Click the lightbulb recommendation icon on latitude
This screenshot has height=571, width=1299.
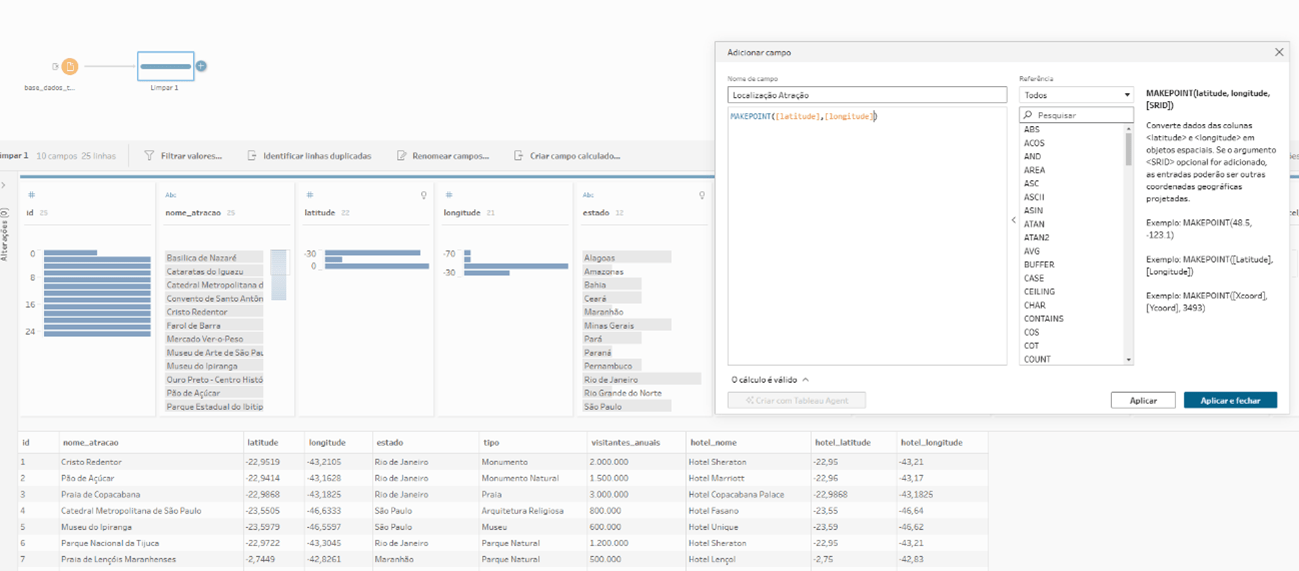(423, 195)
